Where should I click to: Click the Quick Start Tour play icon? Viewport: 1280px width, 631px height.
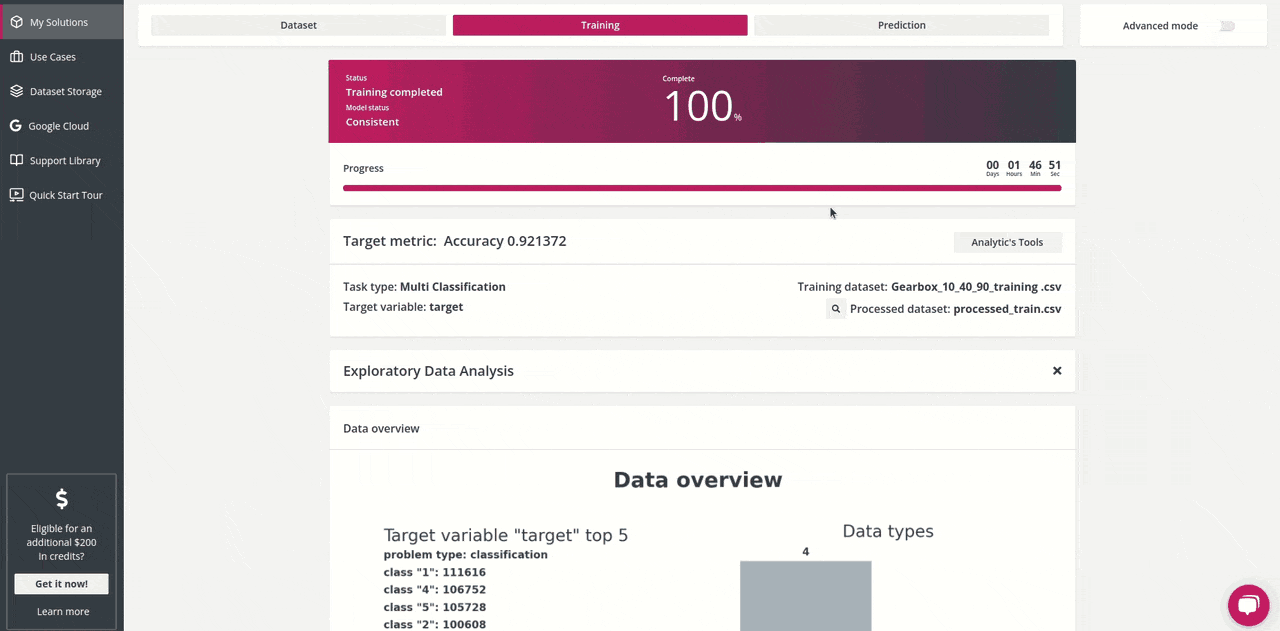point(17,195)
